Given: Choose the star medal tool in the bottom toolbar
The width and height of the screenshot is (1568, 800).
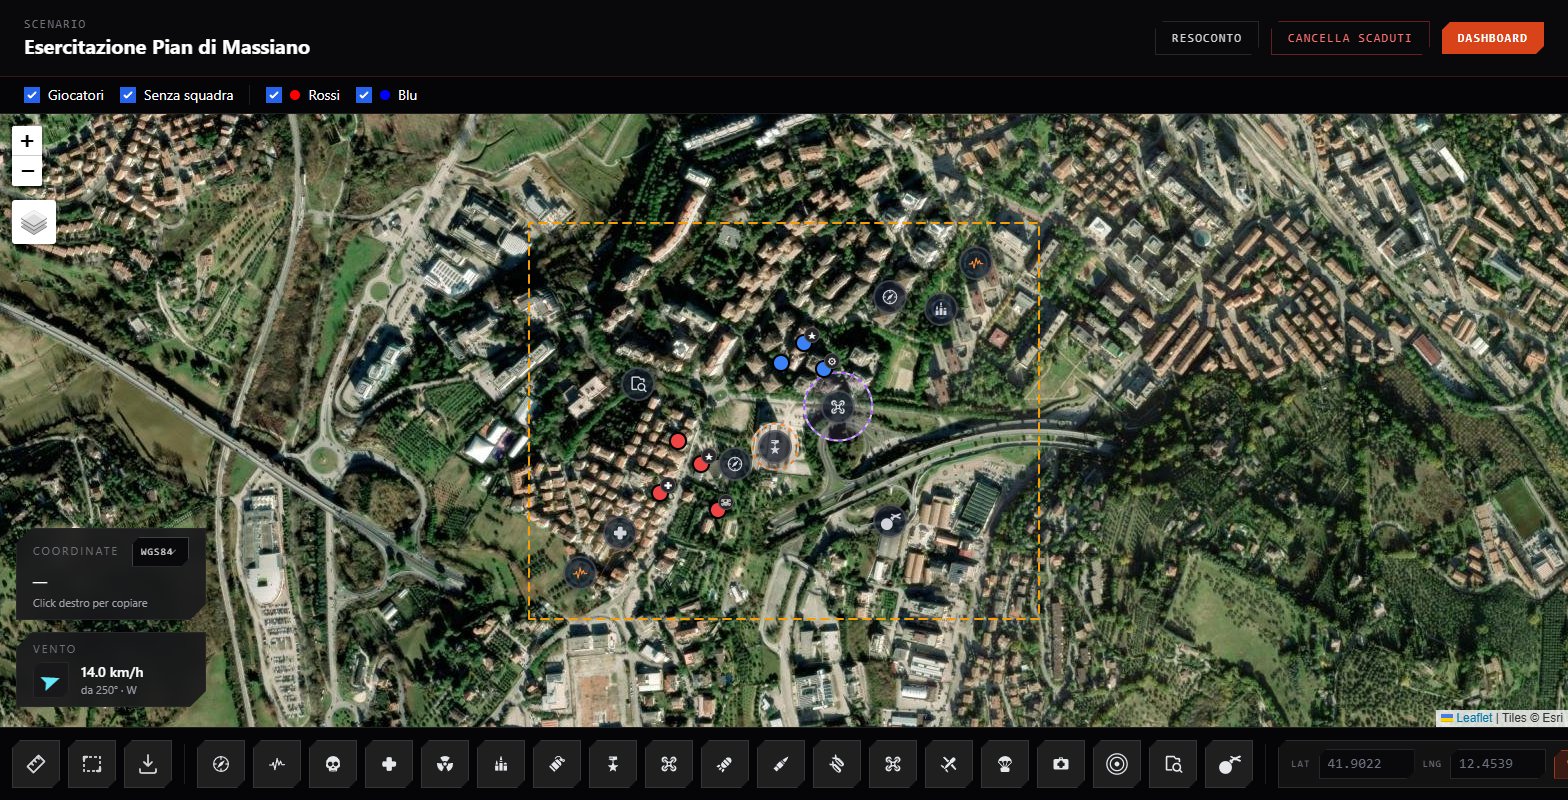Looking at the screenshot, I should pyautogui.click(x=613, y=765).
